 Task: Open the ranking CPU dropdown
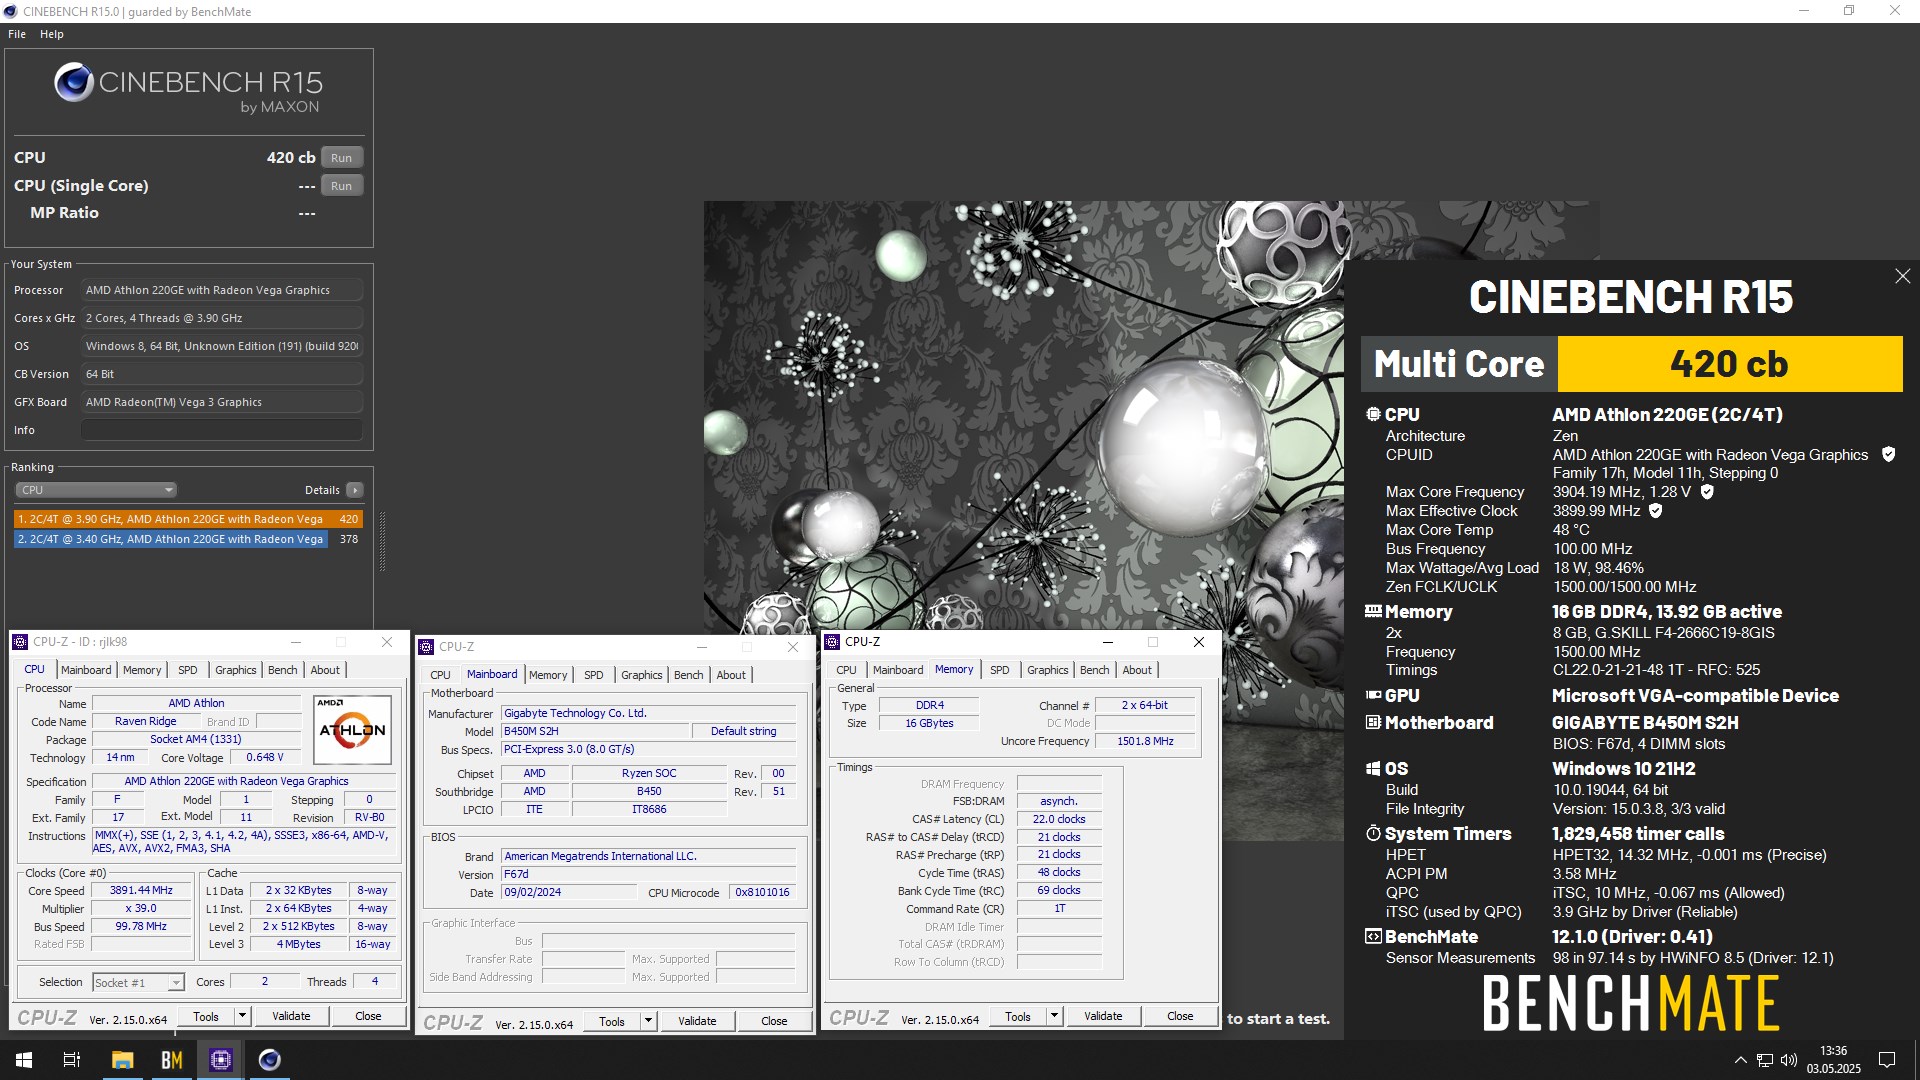pos(96,490)
